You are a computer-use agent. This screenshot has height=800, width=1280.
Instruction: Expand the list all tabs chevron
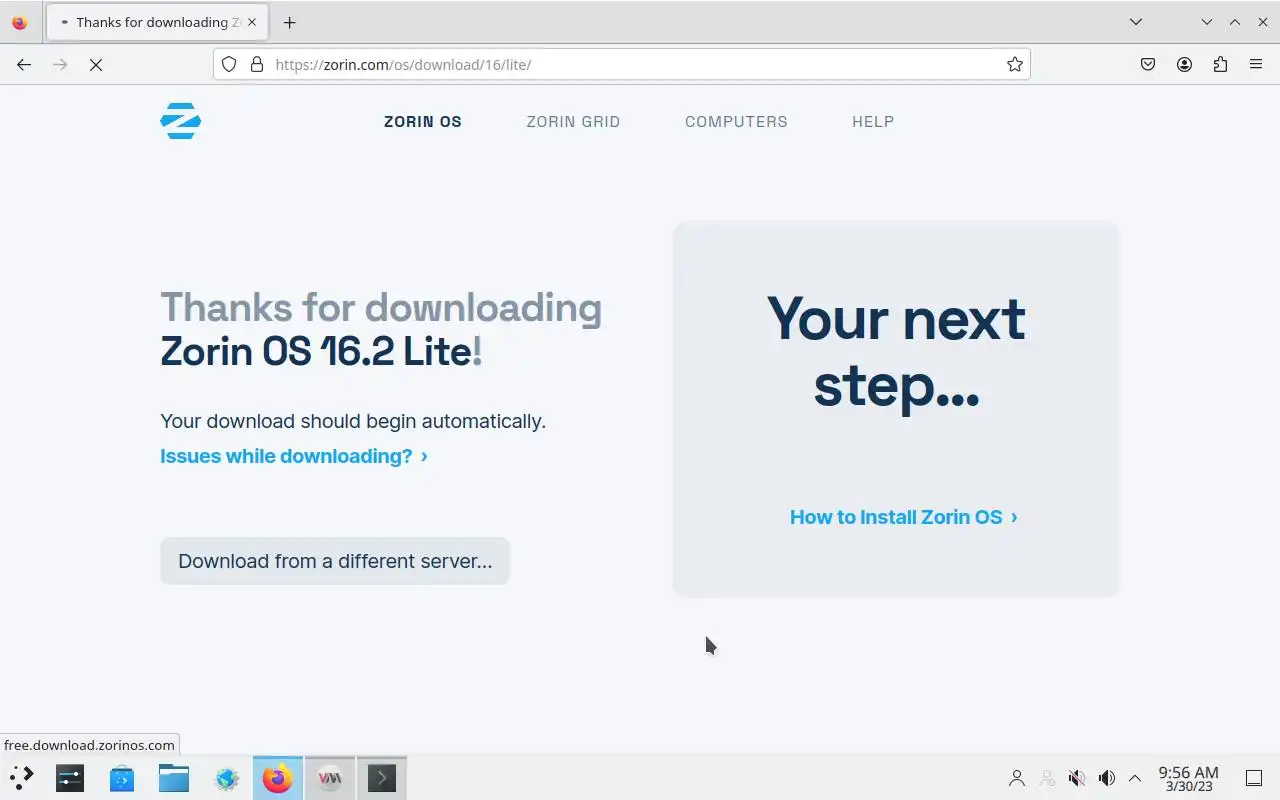point(1136,22)
